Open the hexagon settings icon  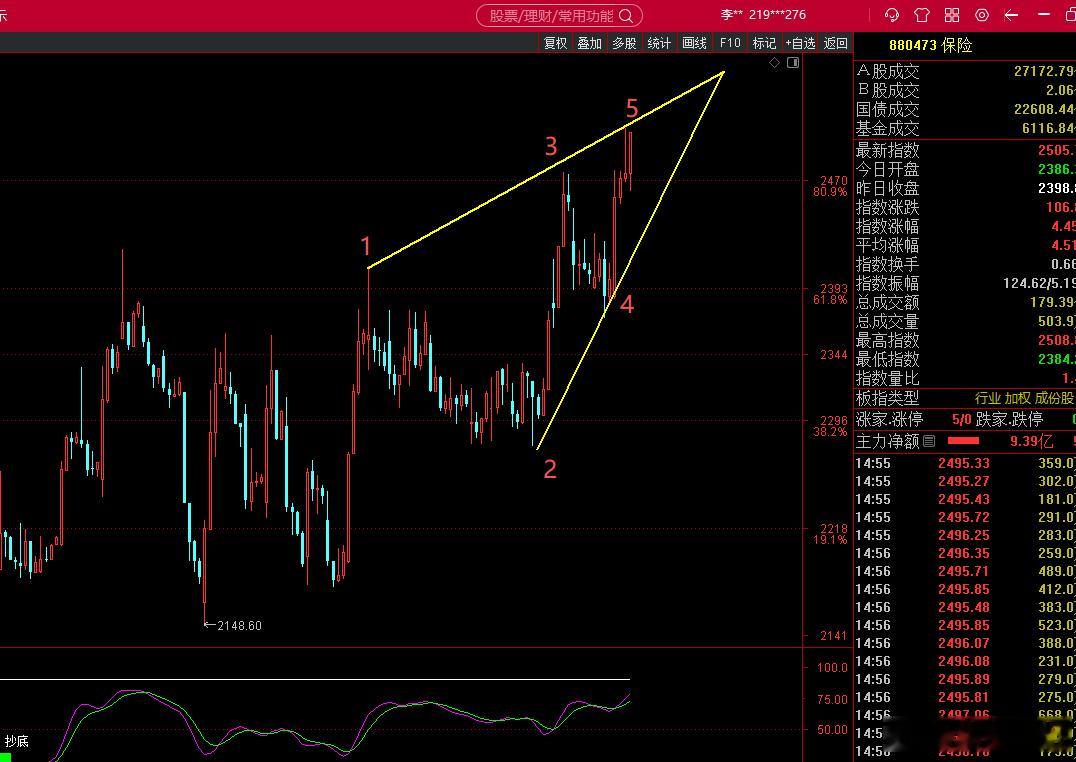coord(982,14)
